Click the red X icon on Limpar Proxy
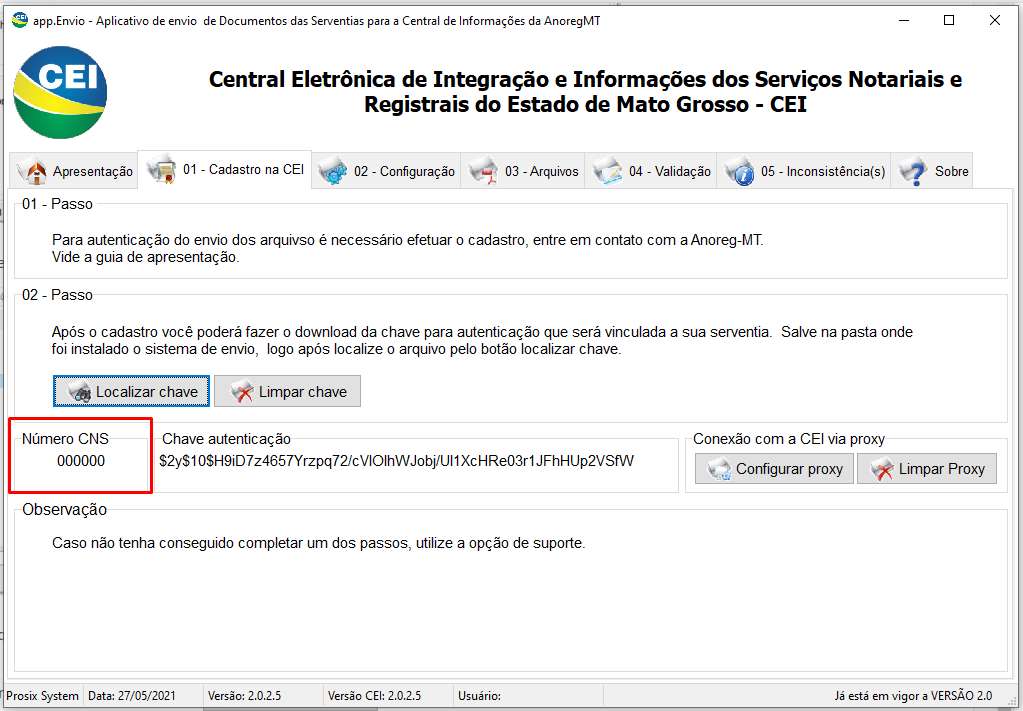 (882, 469)
